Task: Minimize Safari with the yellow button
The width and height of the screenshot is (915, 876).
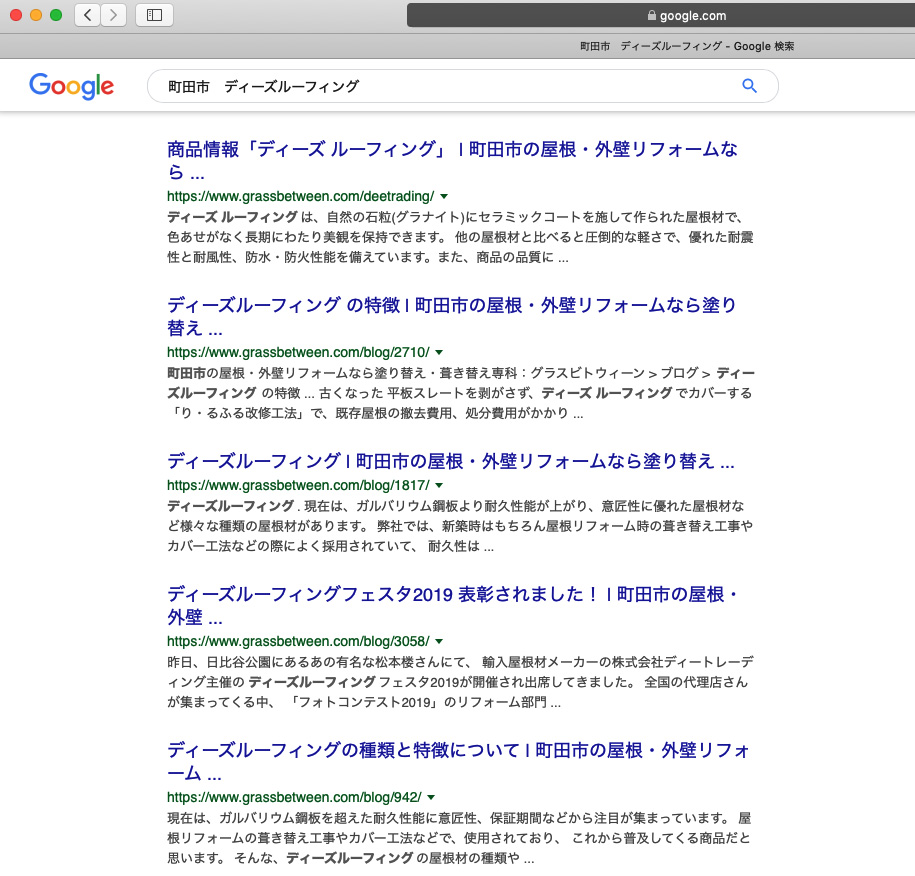Action: pos(36,15)
